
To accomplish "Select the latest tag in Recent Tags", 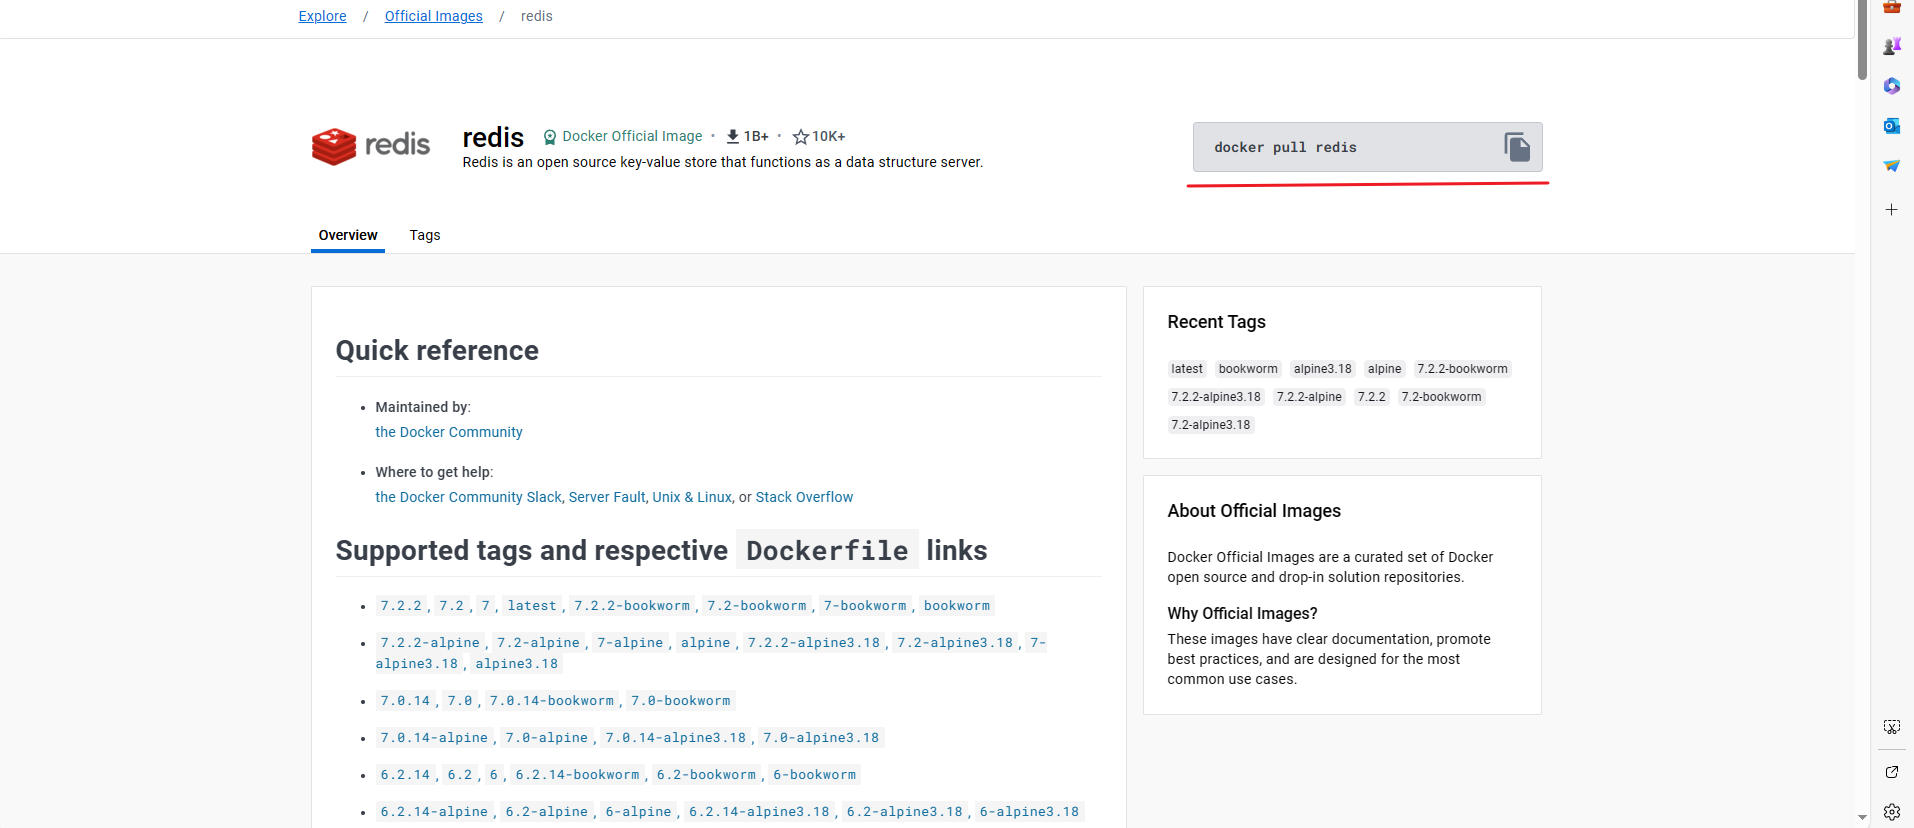I will [x=1187, y=369].
